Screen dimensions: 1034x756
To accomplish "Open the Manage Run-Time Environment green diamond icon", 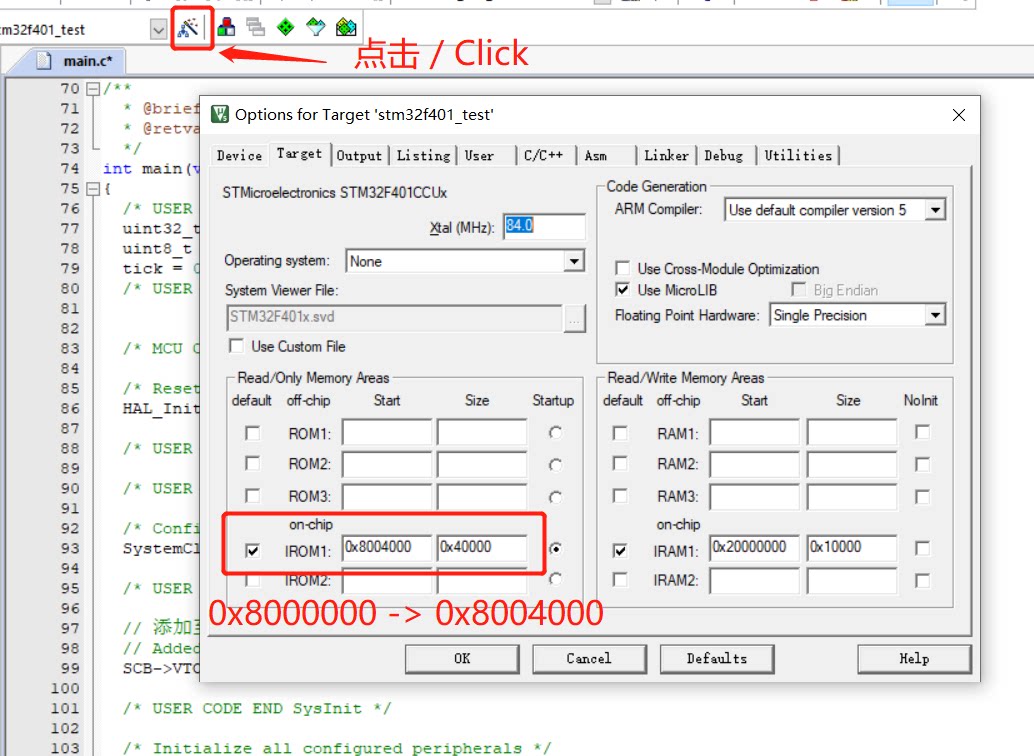I will pos(286,28).
